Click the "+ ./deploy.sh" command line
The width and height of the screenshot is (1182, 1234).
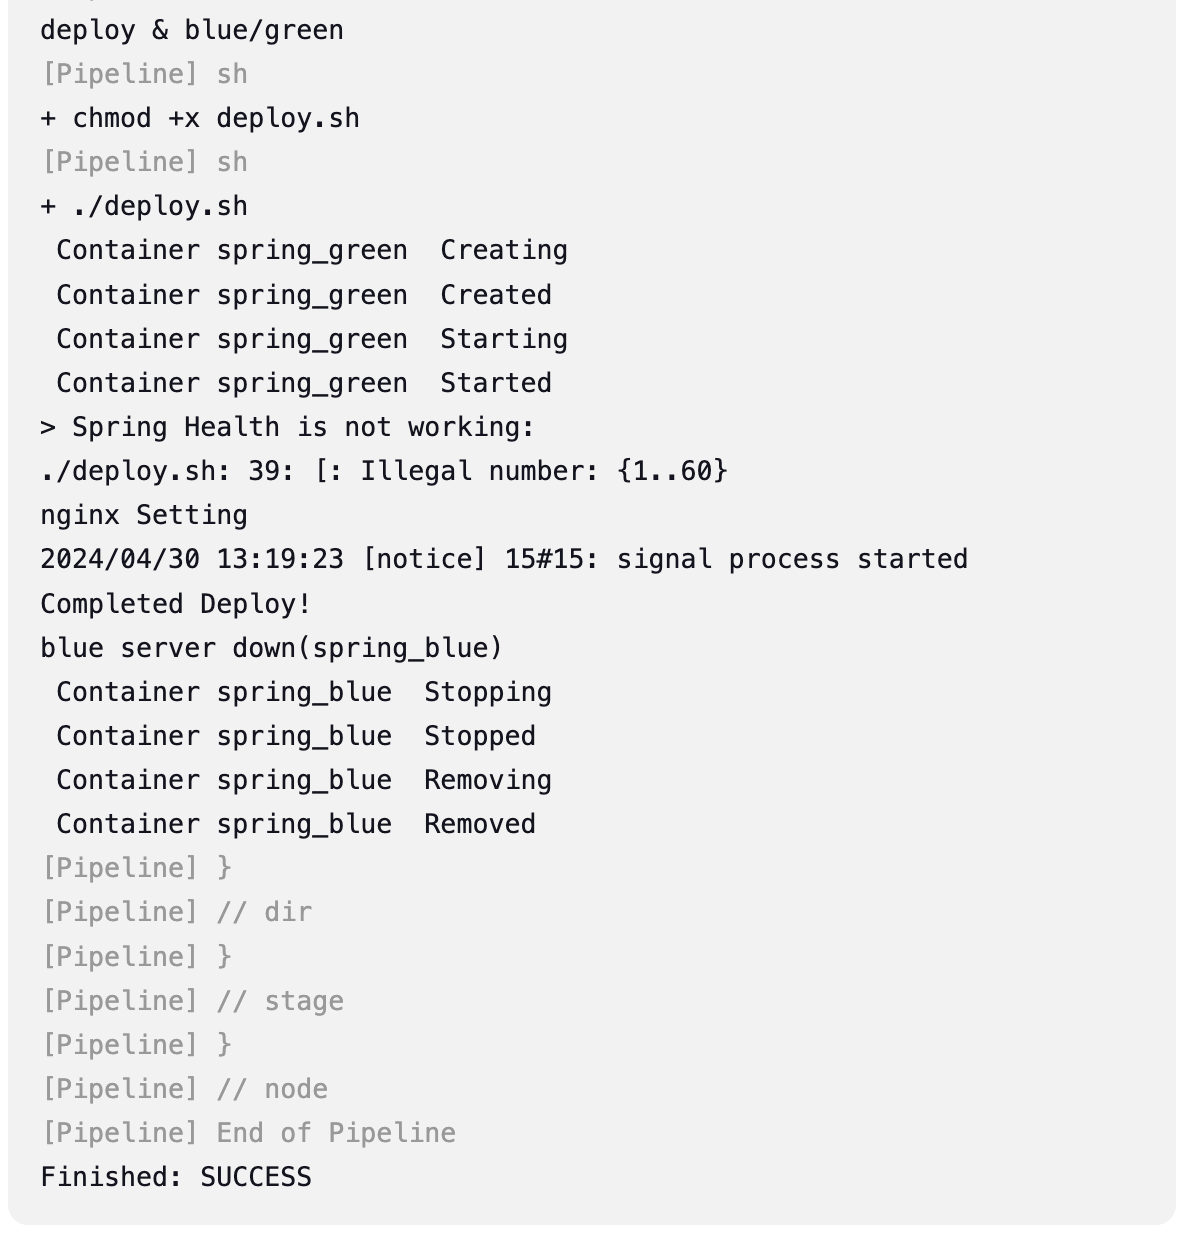[144, 206]
